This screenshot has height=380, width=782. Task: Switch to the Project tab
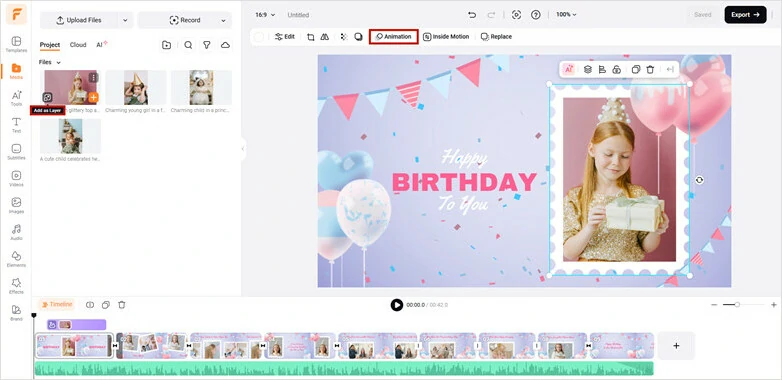50,45
